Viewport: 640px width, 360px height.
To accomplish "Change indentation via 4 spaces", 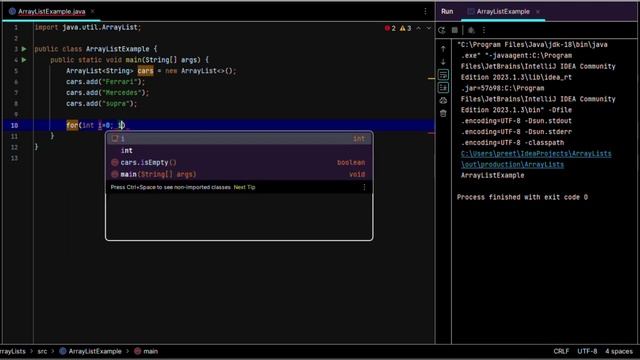I will pos(619,351).
